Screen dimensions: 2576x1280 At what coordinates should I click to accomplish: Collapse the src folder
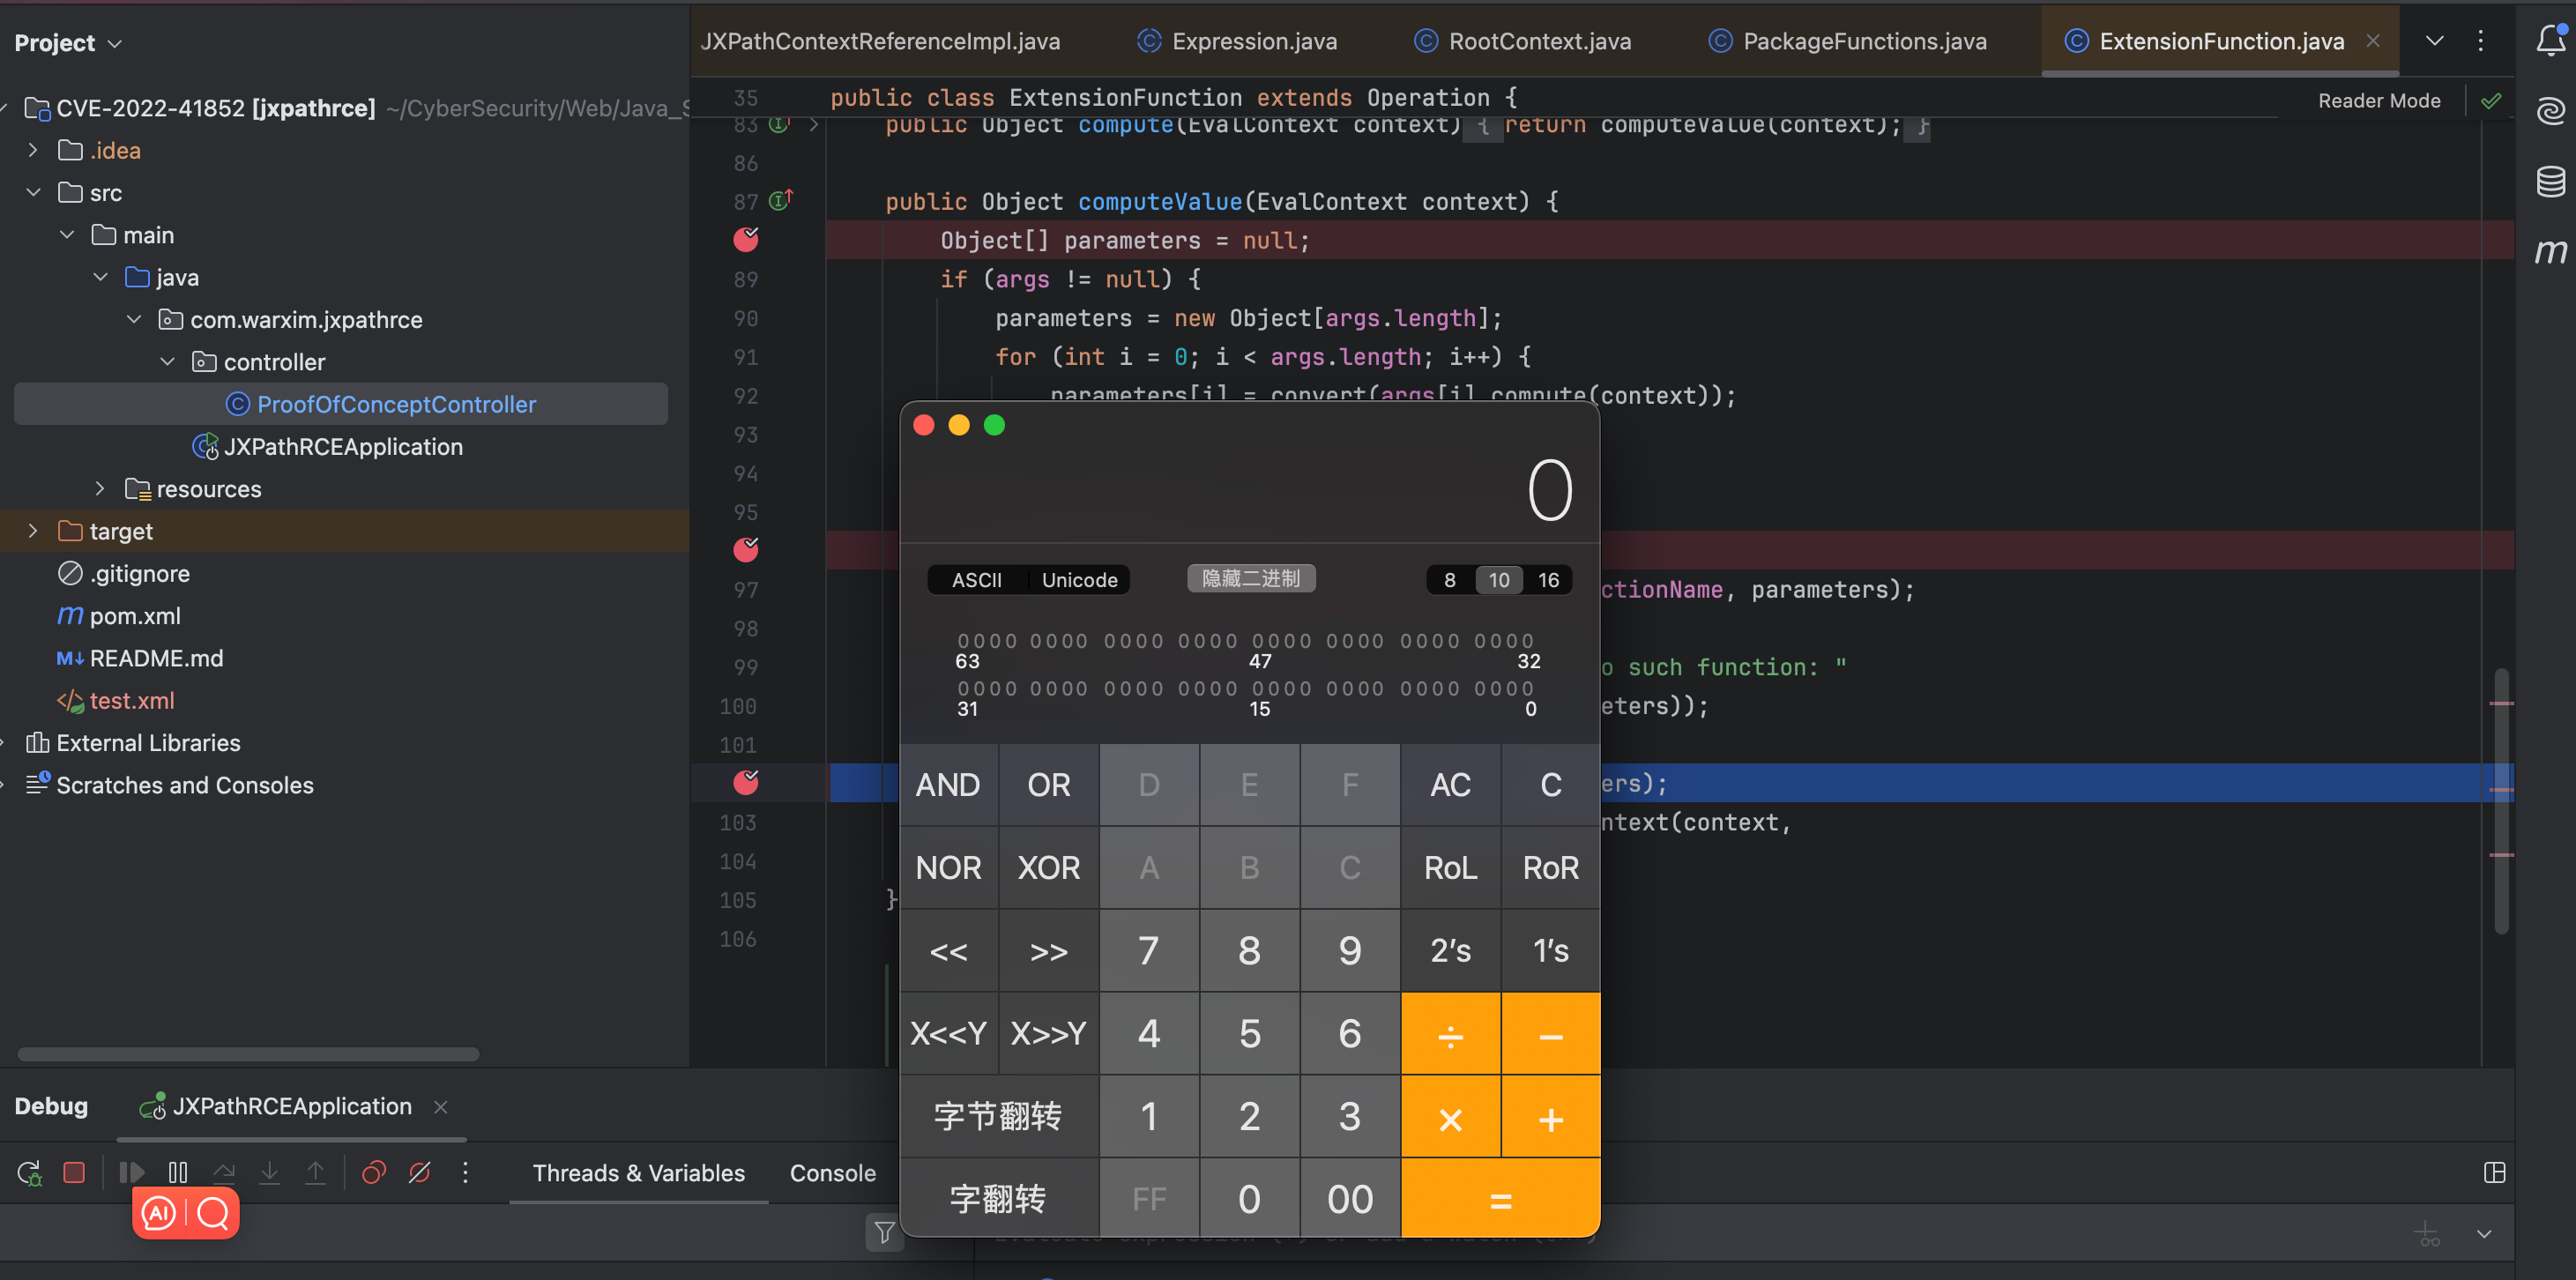pos(33,192)
